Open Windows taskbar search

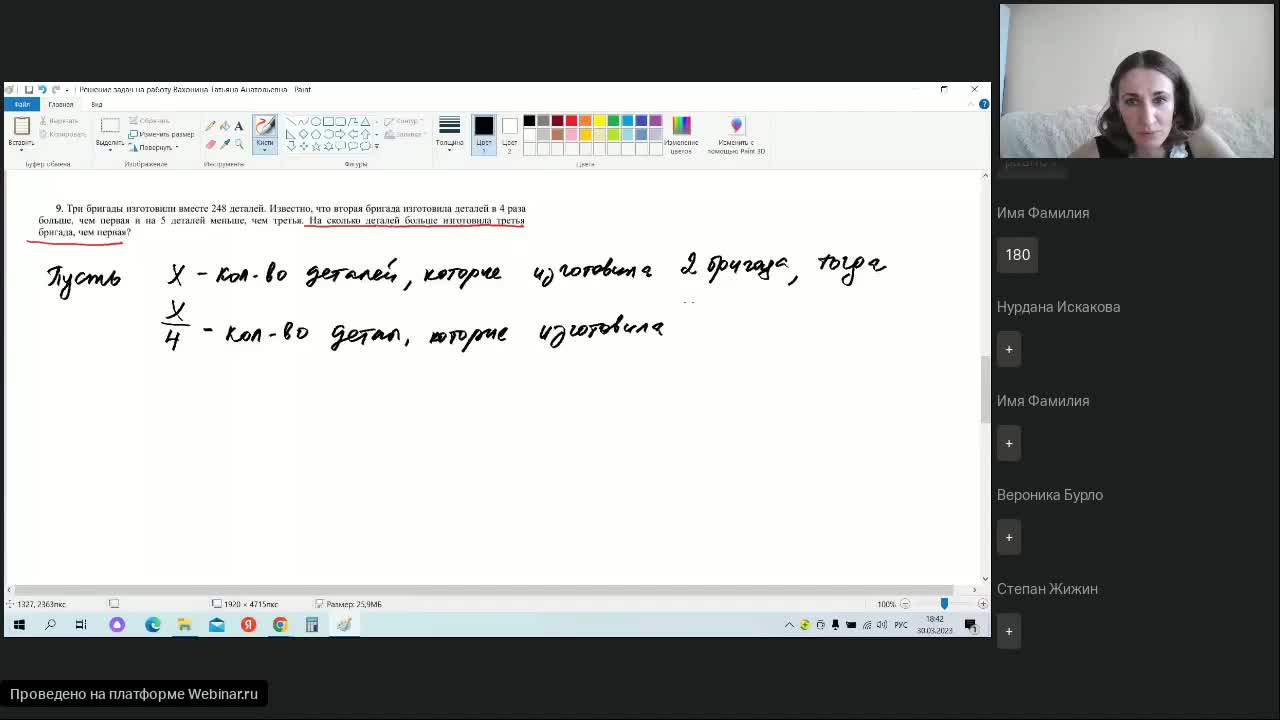(50, 625)
